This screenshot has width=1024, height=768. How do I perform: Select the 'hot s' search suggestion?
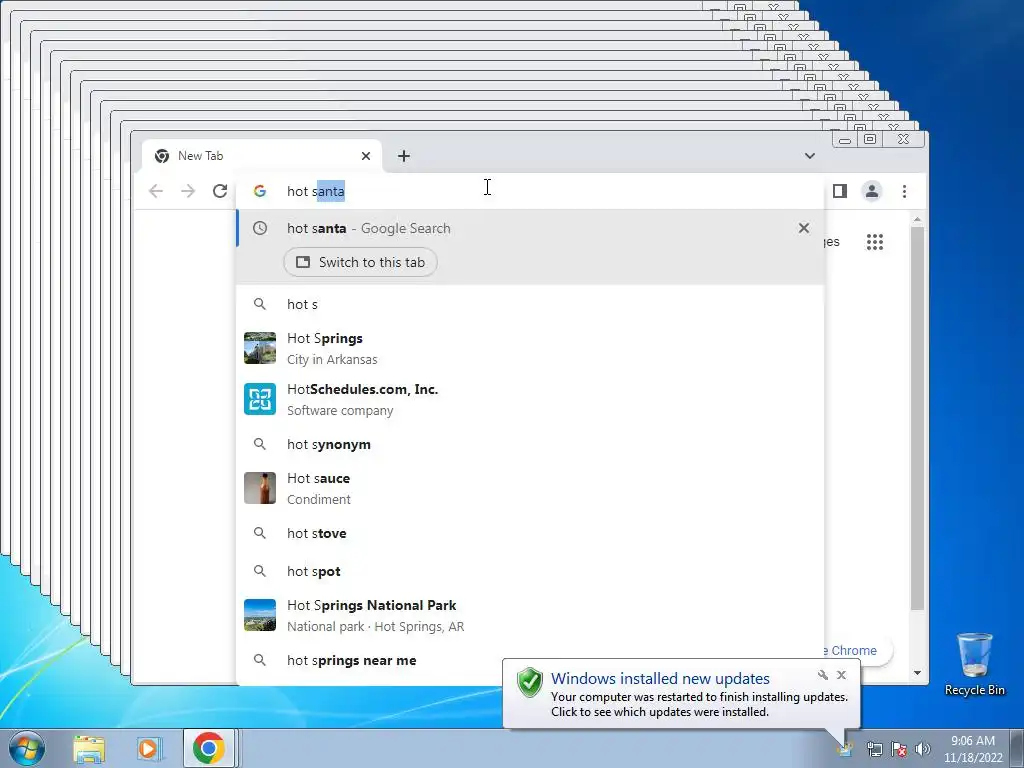click(530, 304)
